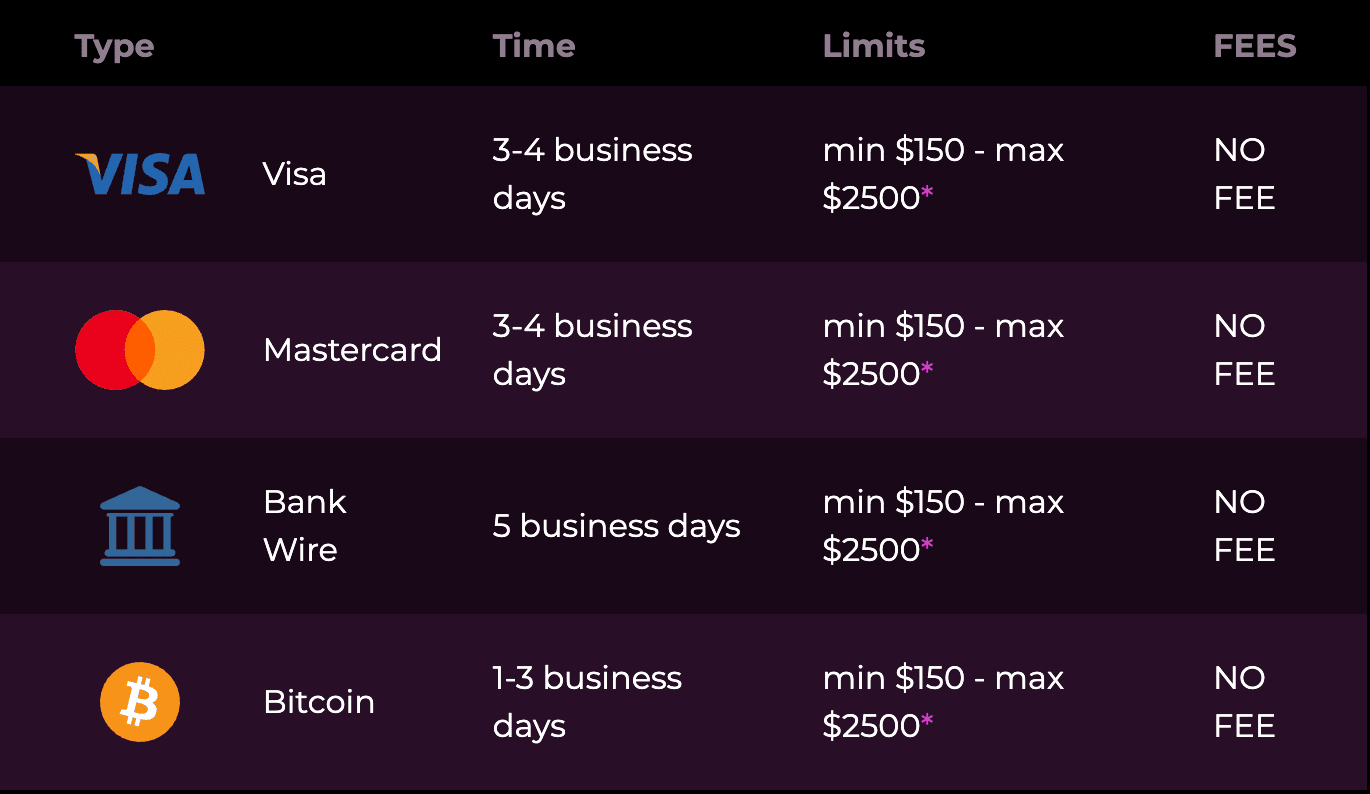This screenshot has height=794, width=1370.
Task: Choose the Bitcoin method name
Action: coord(319,702)
